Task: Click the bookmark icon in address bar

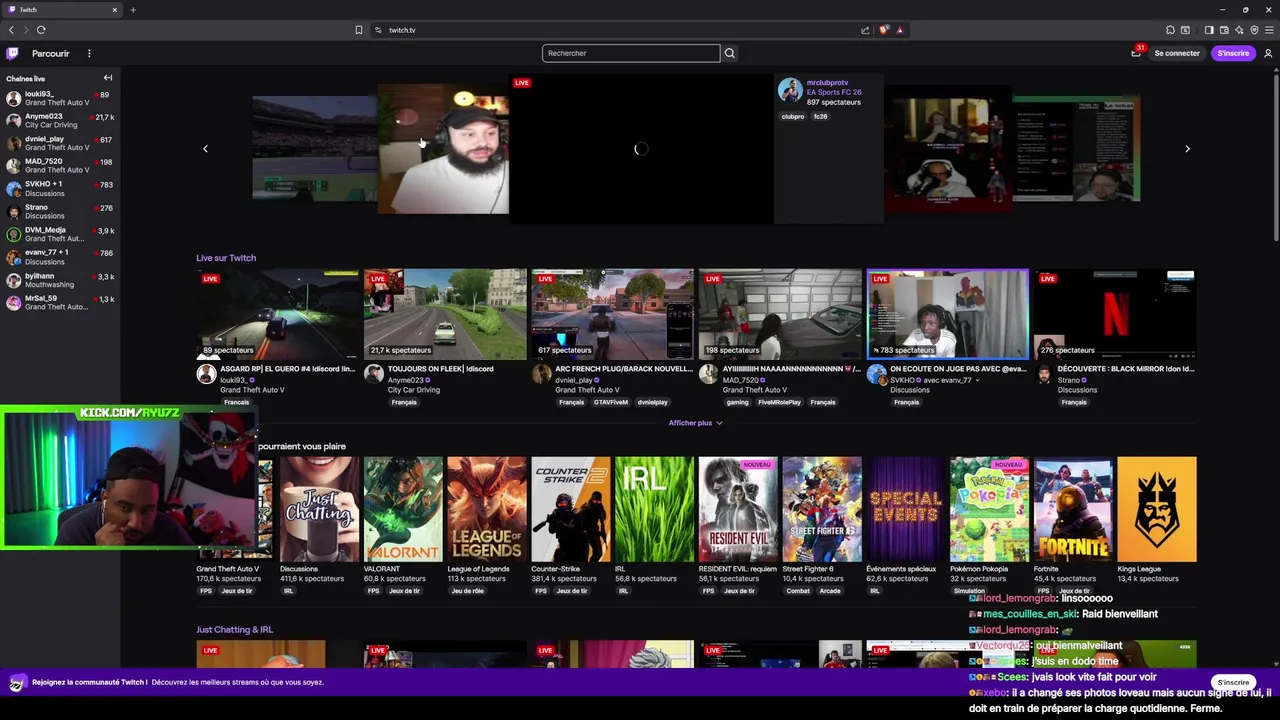Action: pos(359,30)
